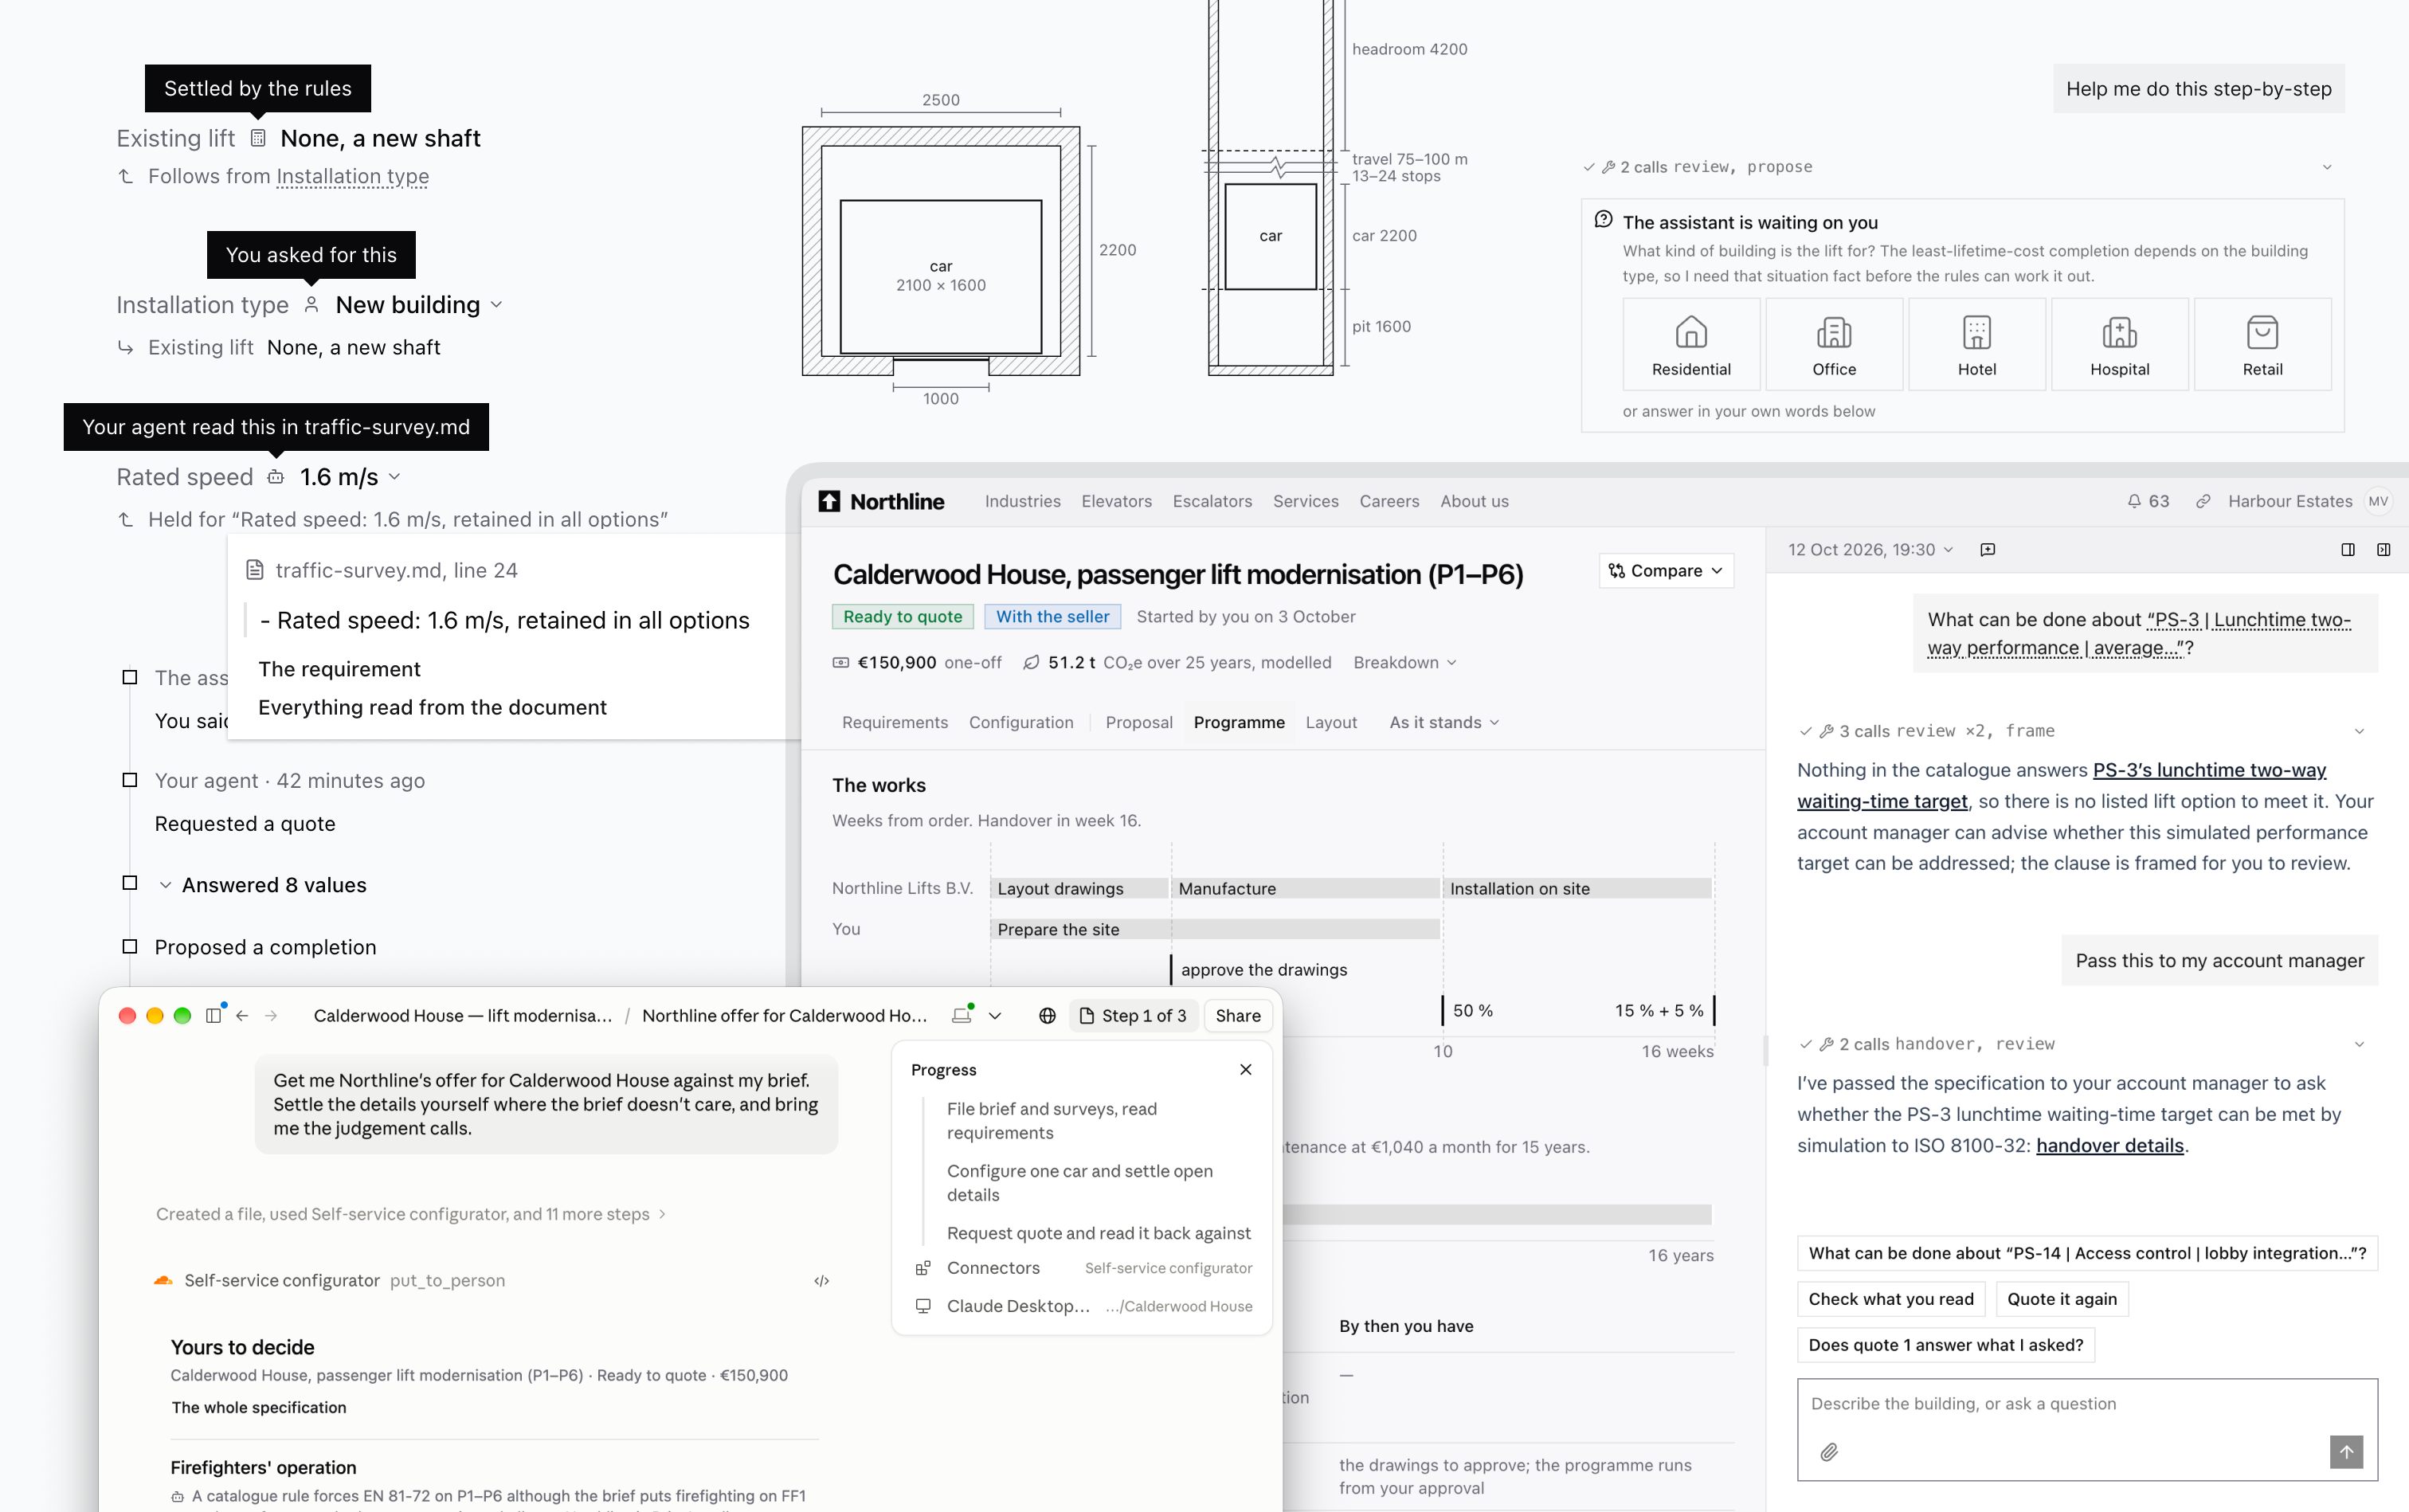Image resolution: width=2409 pixels, height=1512 pixels.
Task: Open the notifications bell showing 63
Action: click(2147, 501)
